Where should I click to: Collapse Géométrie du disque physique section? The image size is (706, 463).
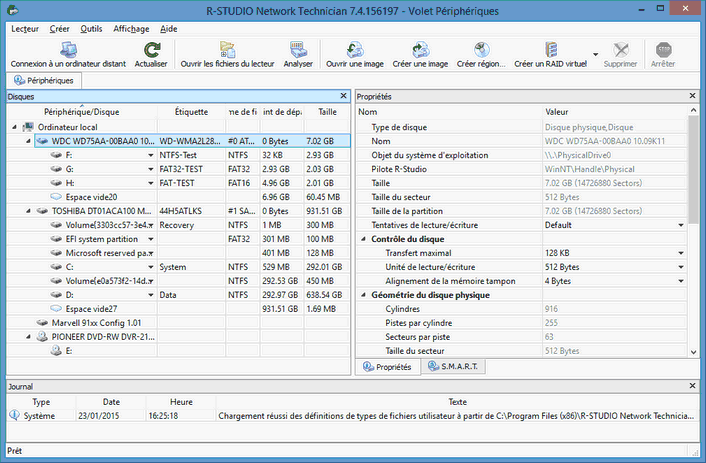363,295
